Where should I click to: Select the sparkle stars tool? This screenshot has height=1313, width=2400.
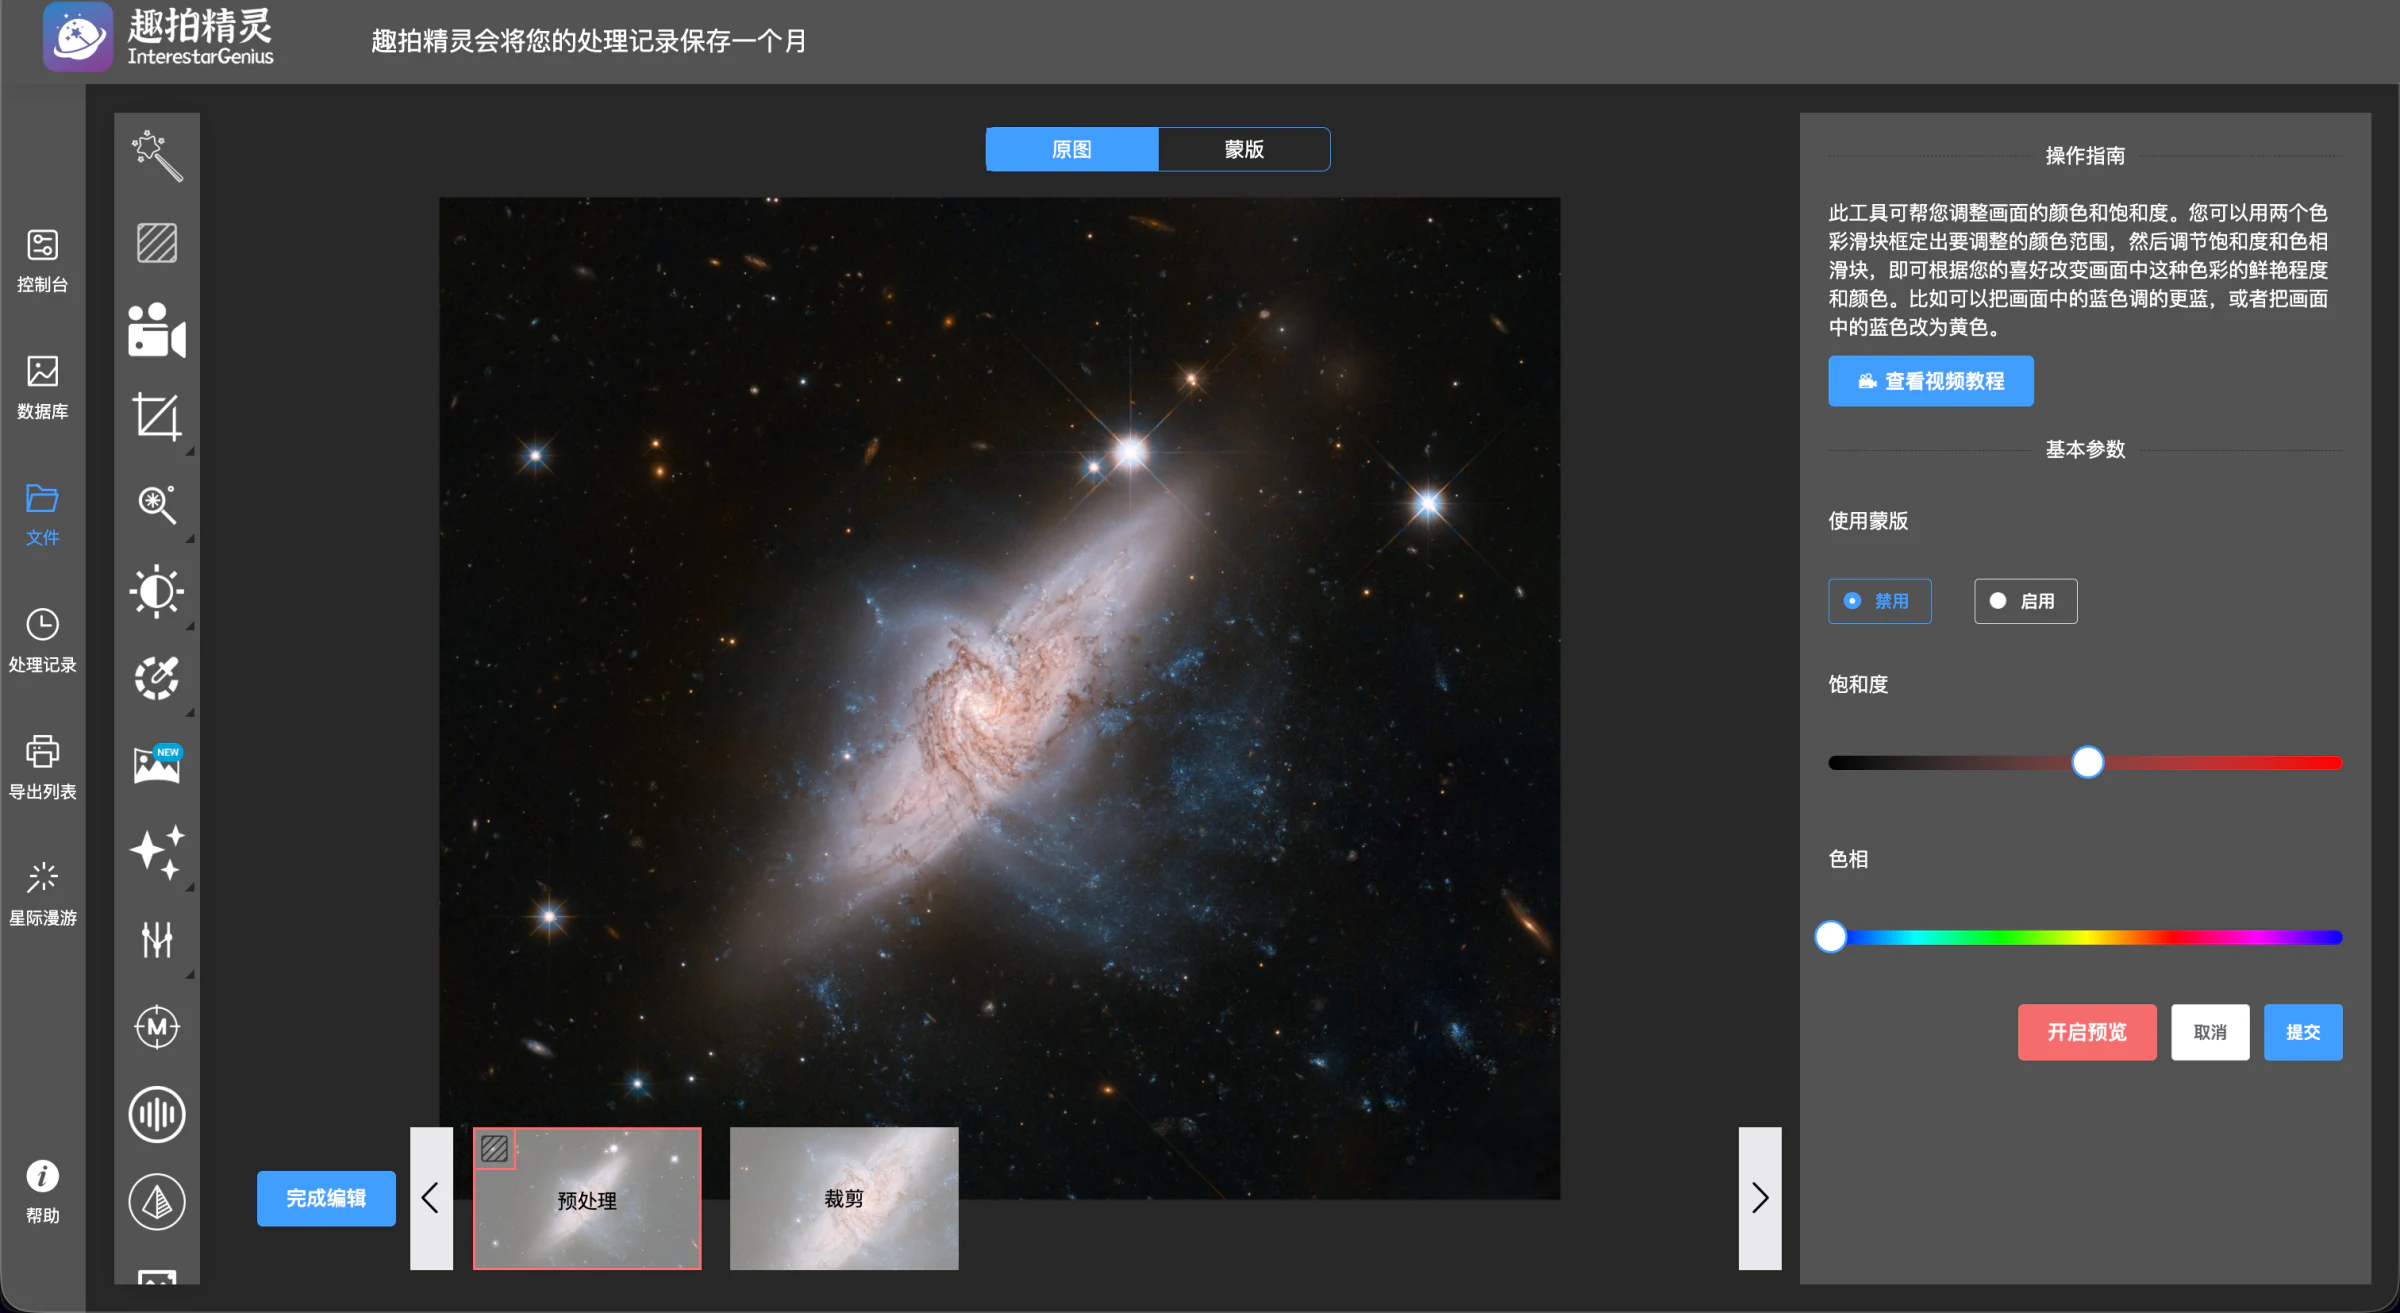point(157,852)
